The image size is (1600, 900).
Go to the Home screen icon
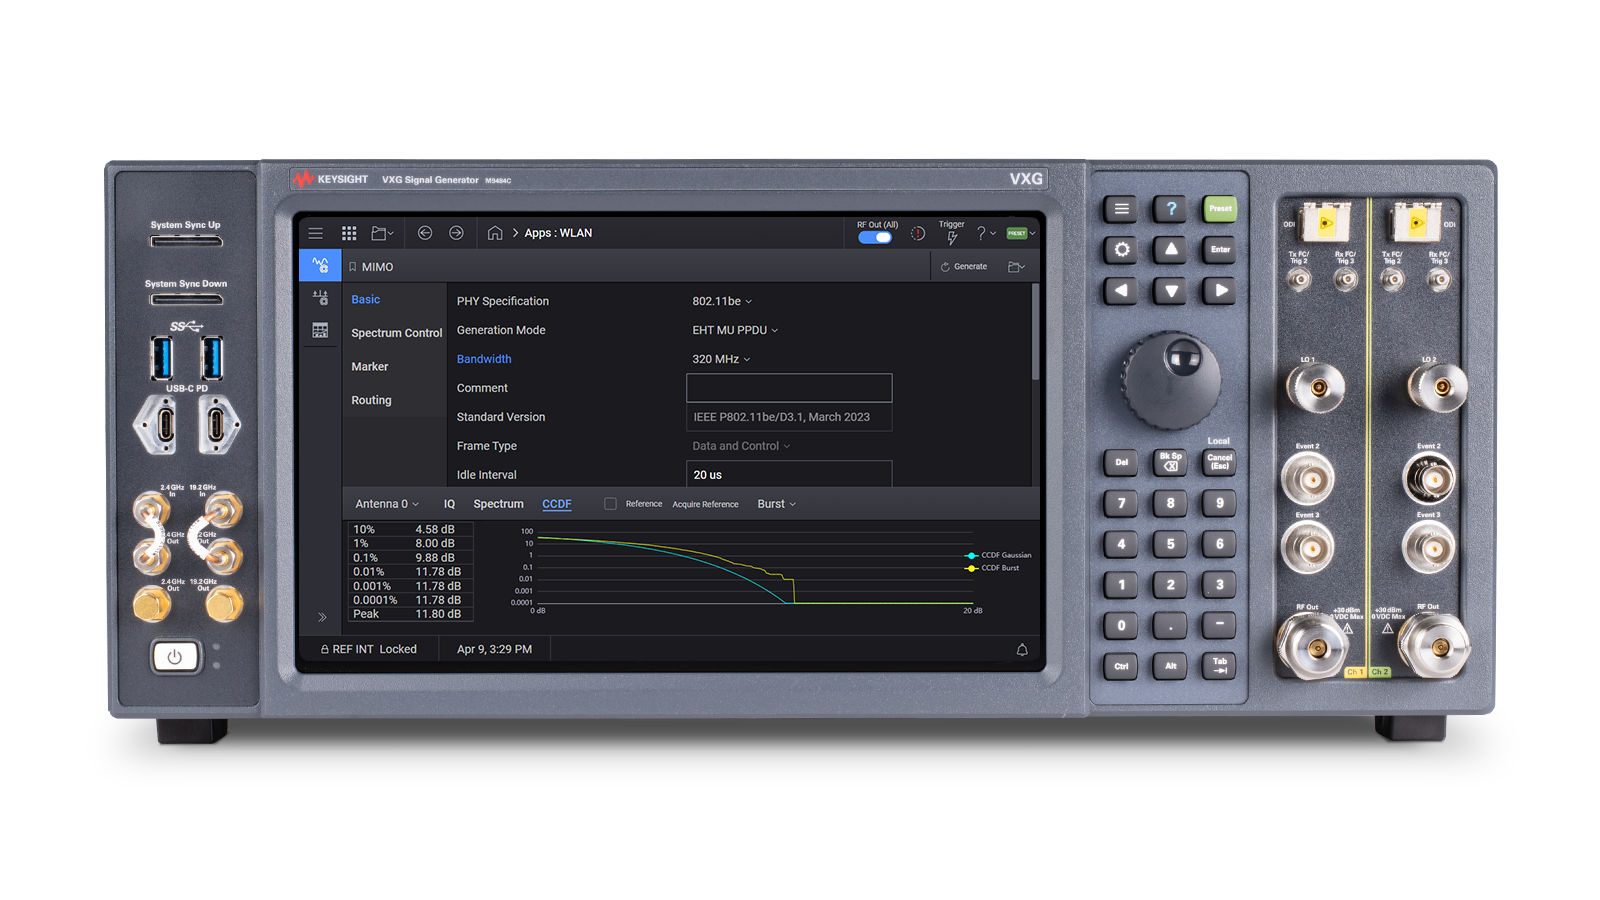(495, 233)
